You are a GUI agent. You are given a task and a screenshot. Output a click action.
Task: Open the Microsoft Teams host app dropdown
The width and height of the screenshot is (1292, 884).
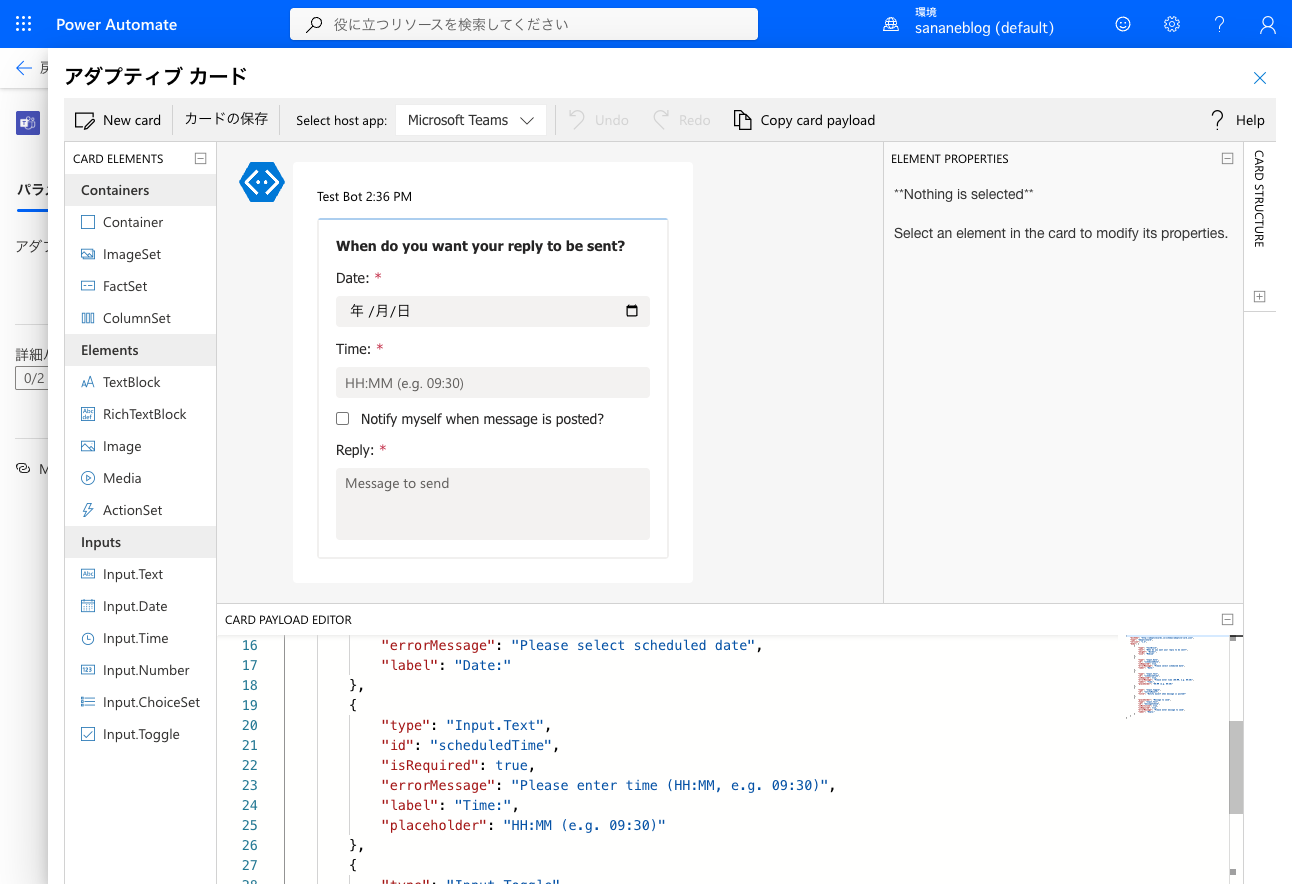471,120
